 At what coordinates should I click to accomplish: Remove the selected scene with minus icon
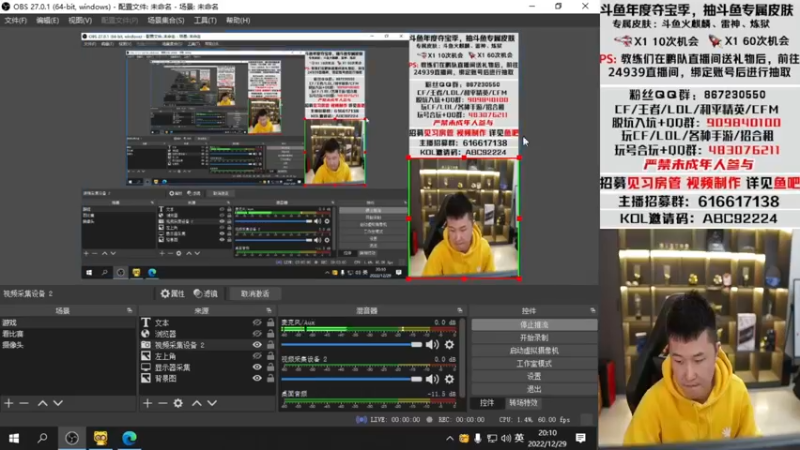(x=24, y=403)
